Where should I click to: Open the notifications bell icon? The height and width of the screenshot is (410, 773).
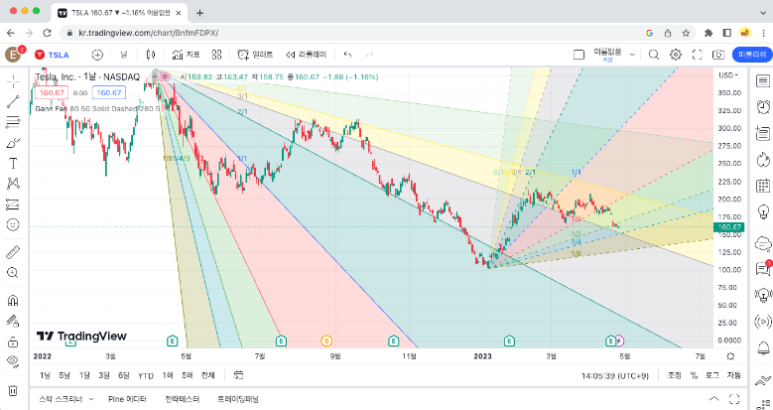pos(763,348)
